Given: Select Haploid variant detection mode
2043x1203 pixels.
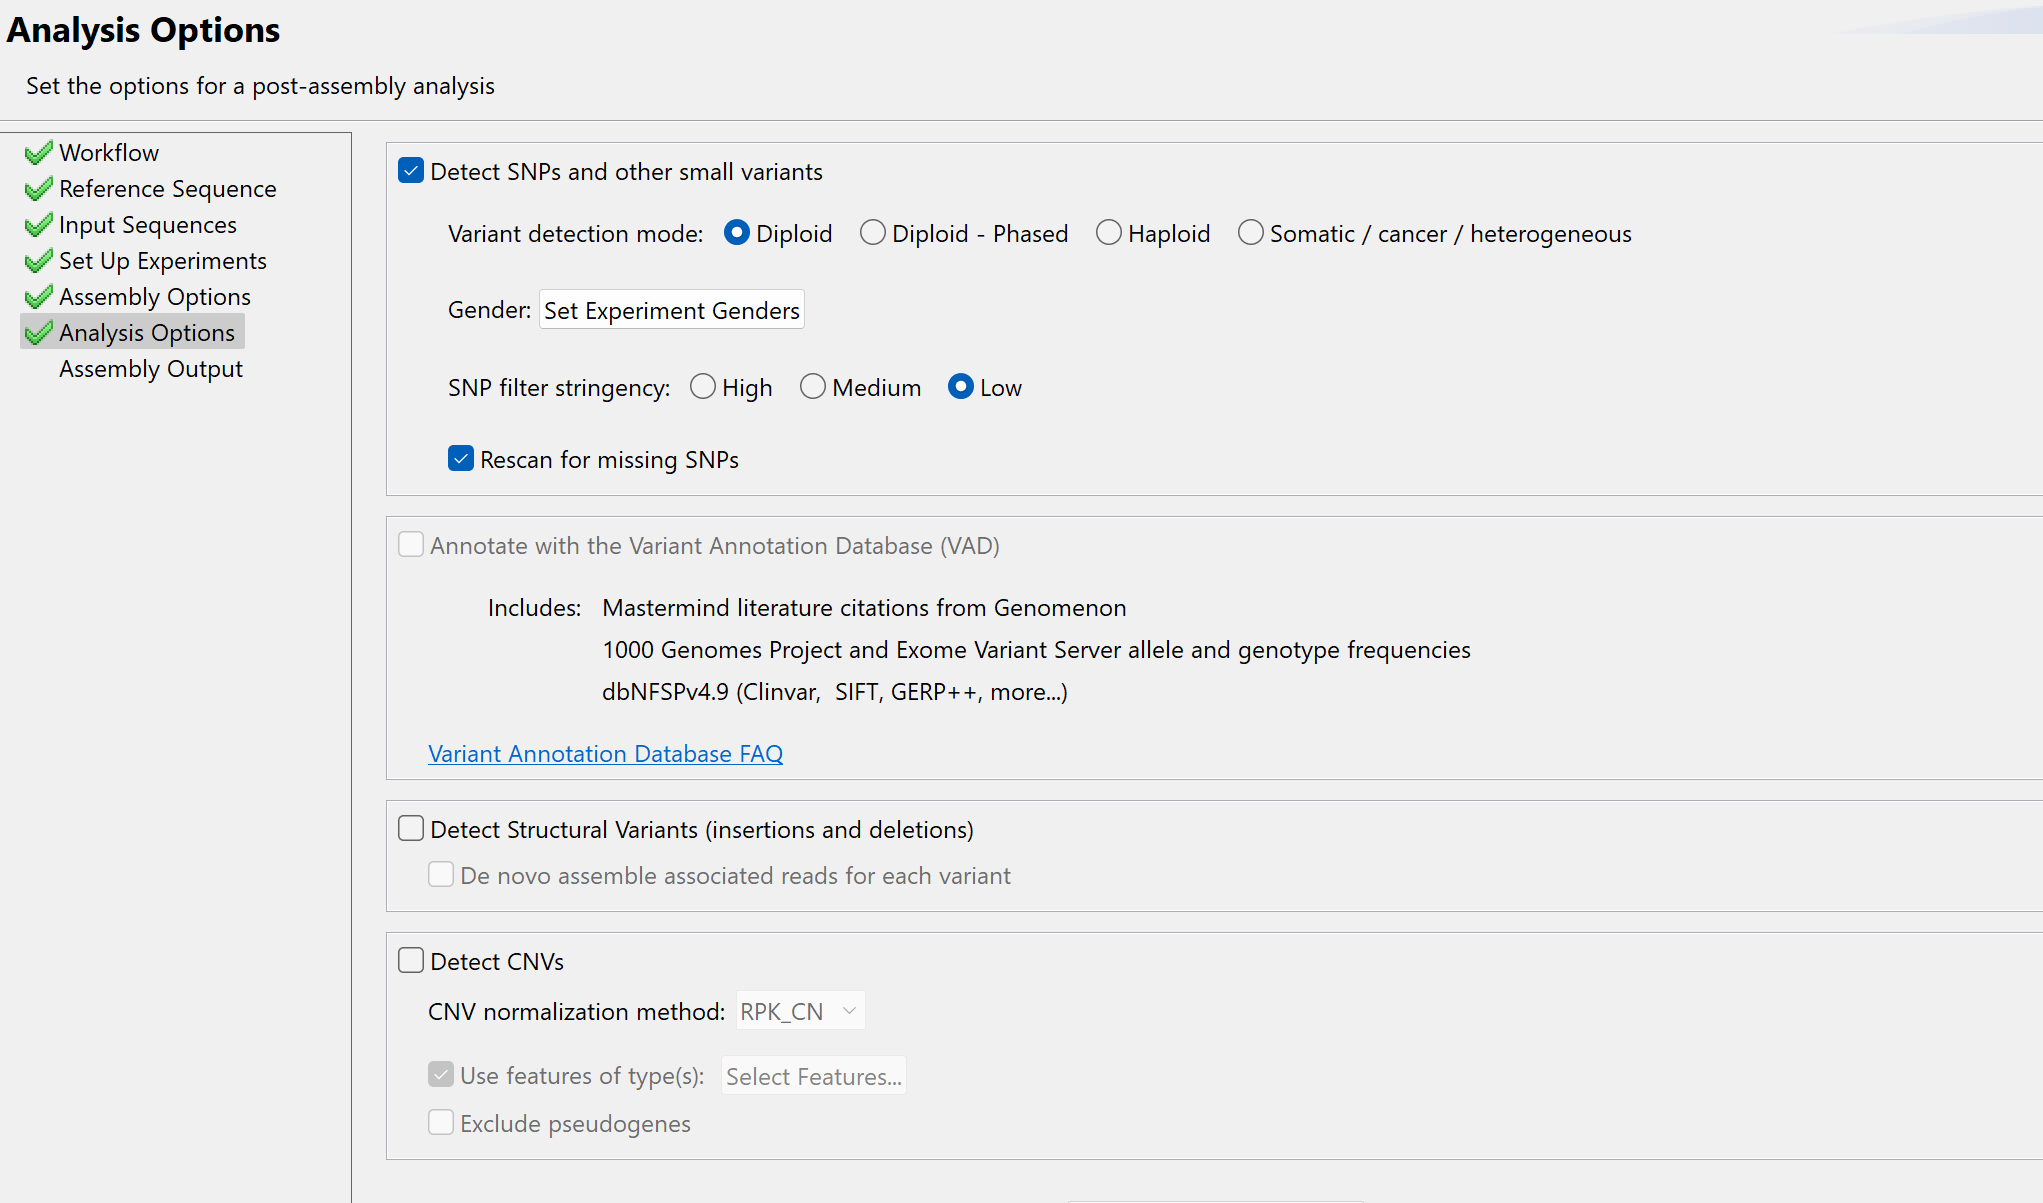Looking at the screenshot, I should pos(1108,232).
